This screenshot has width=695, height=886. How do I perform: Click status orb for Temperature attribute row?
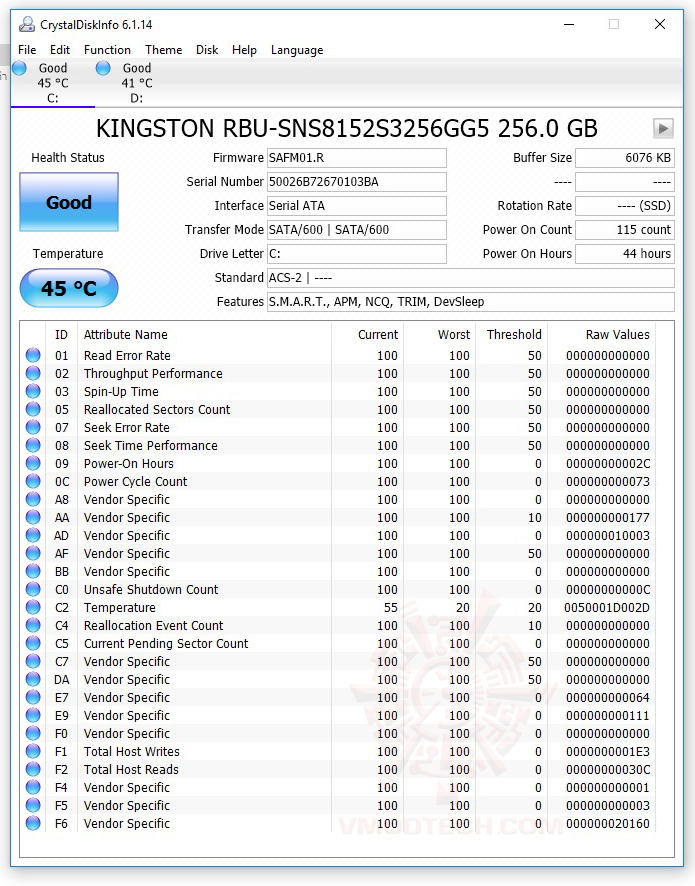pos(33,607)
